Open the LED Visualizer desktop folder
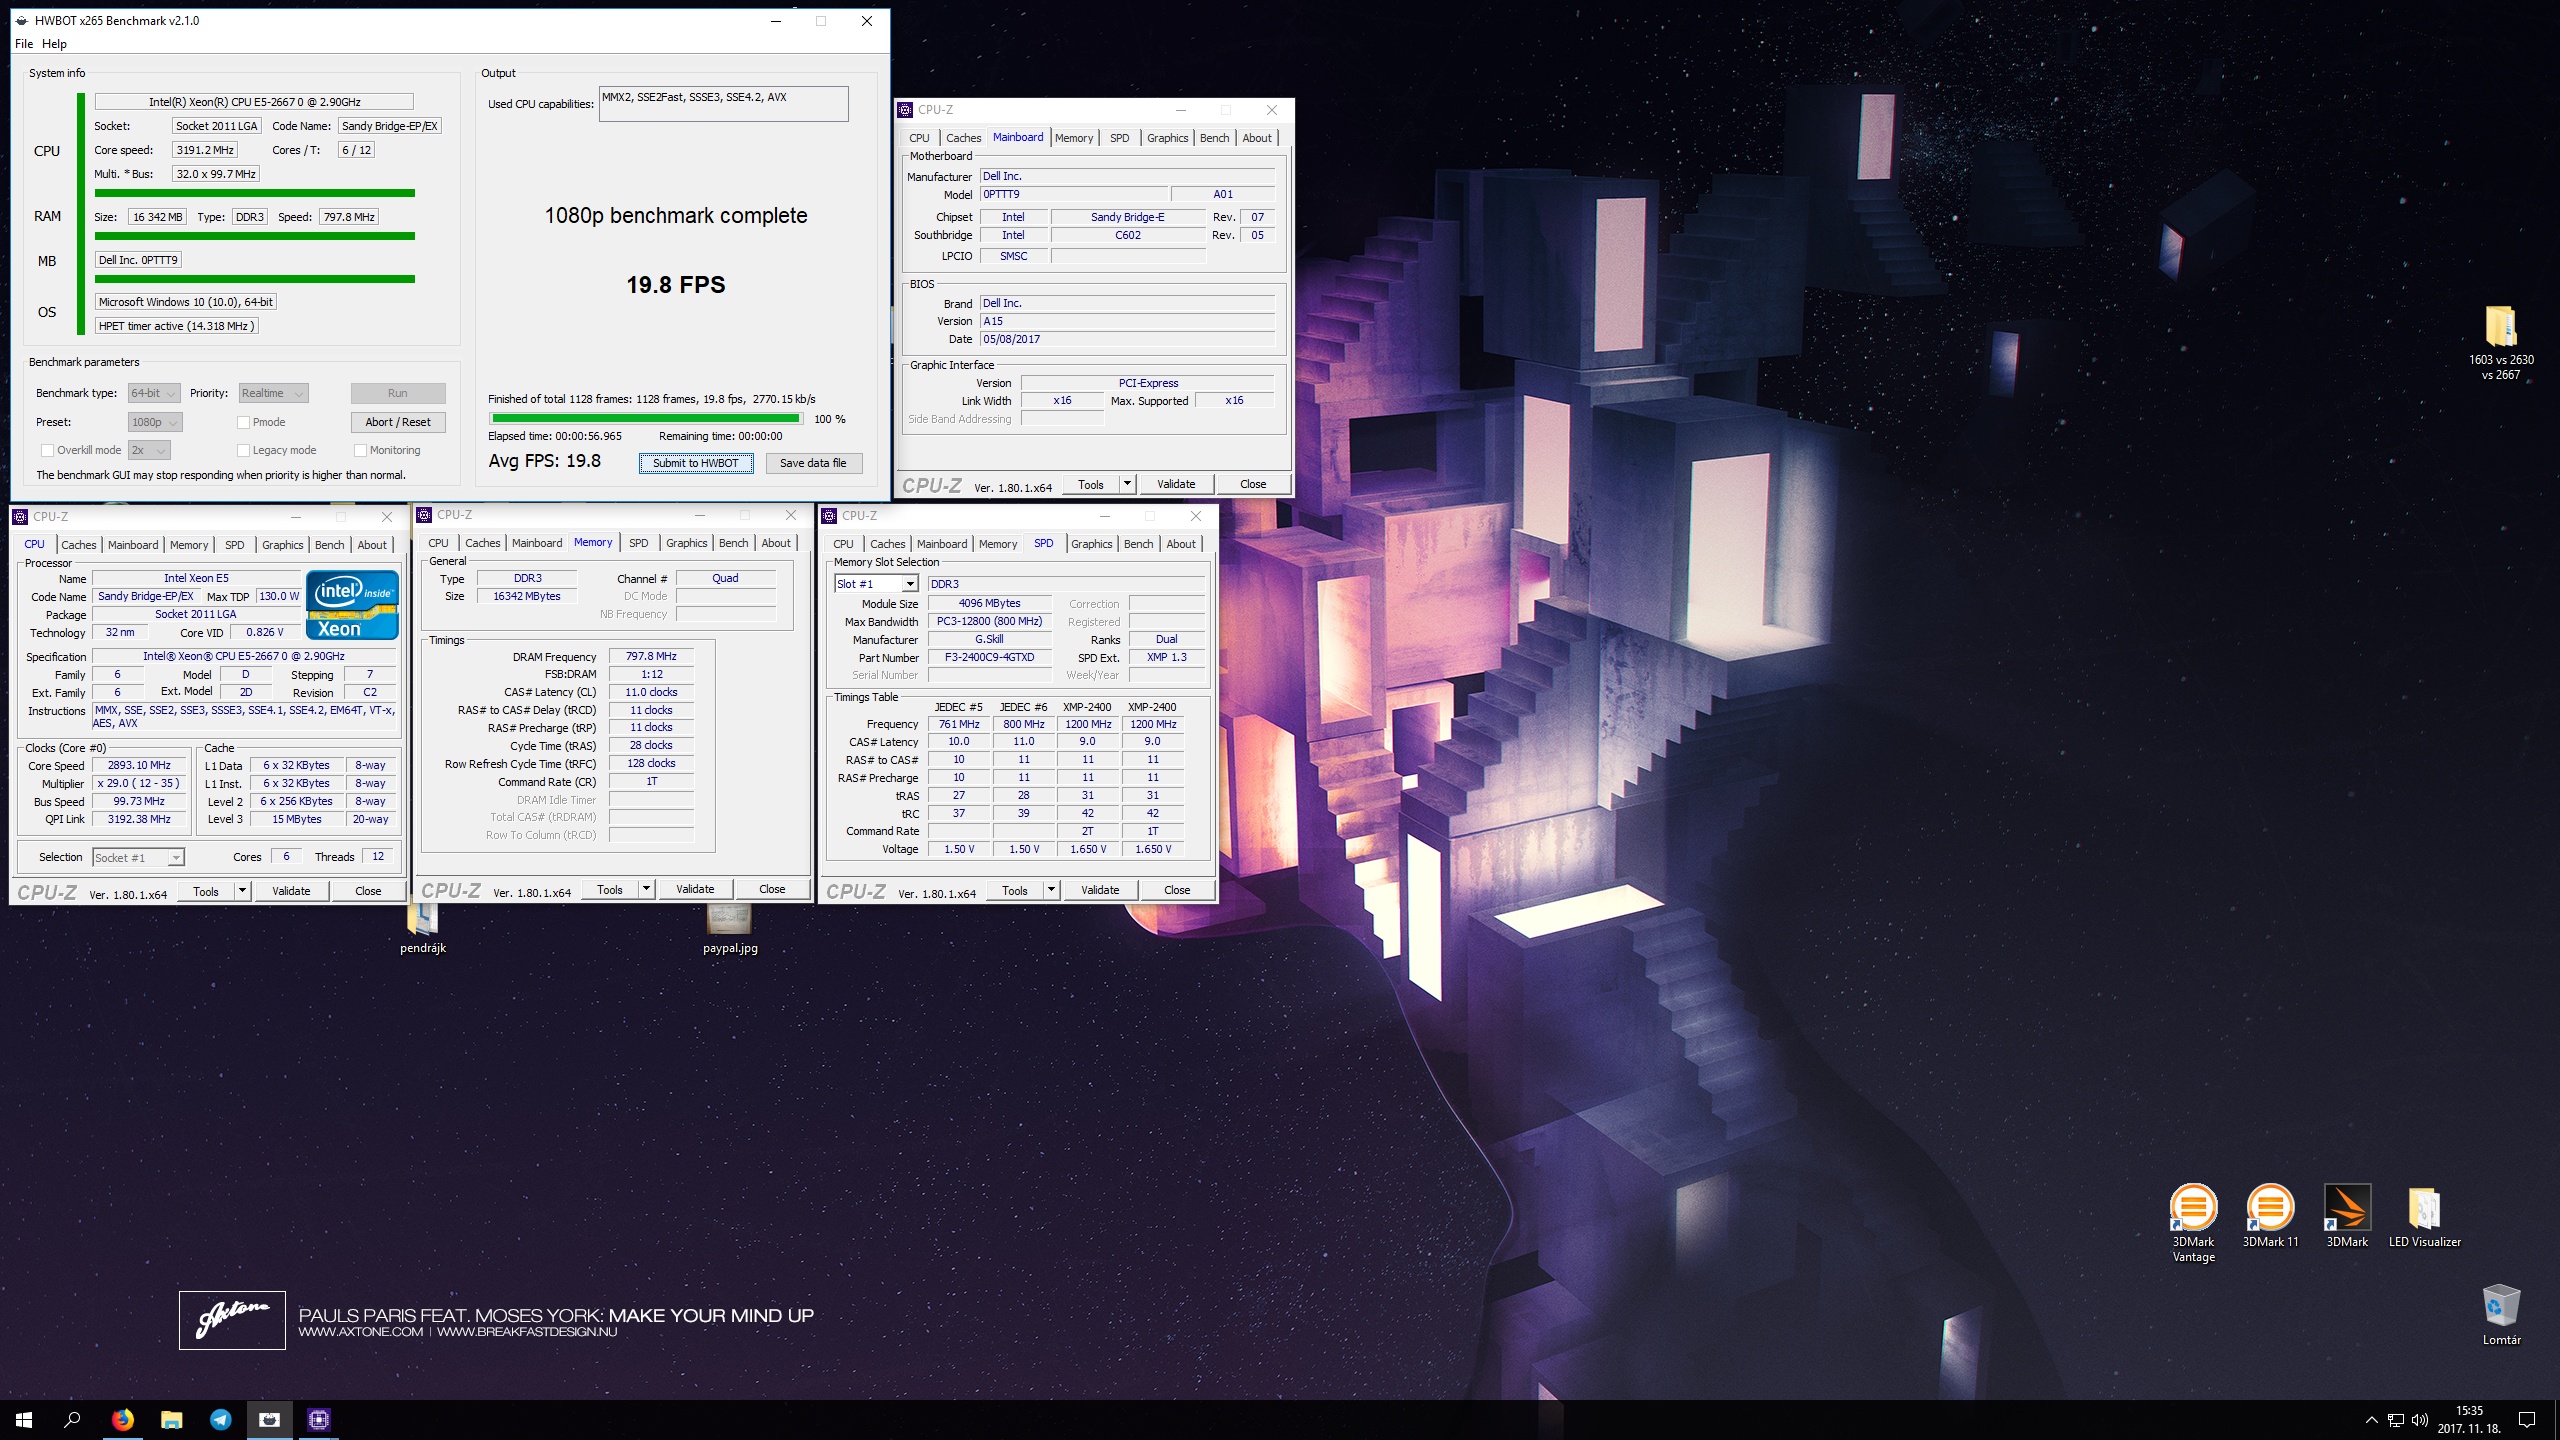The image size is (2560, 1440). click(x=2424, y=1215)
